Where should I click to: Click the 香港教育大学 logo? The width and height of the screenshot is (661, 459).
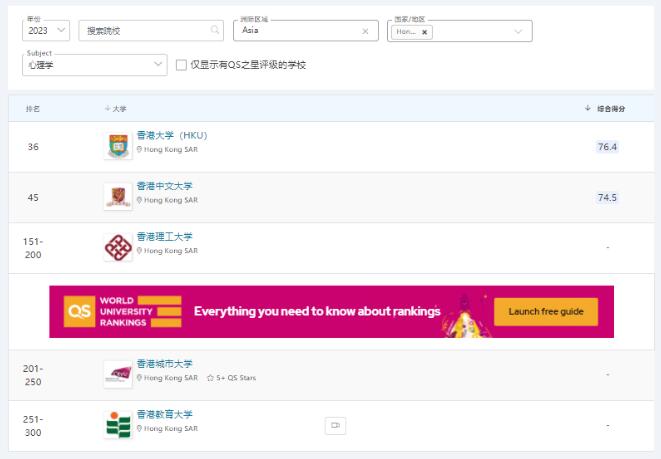118,424
